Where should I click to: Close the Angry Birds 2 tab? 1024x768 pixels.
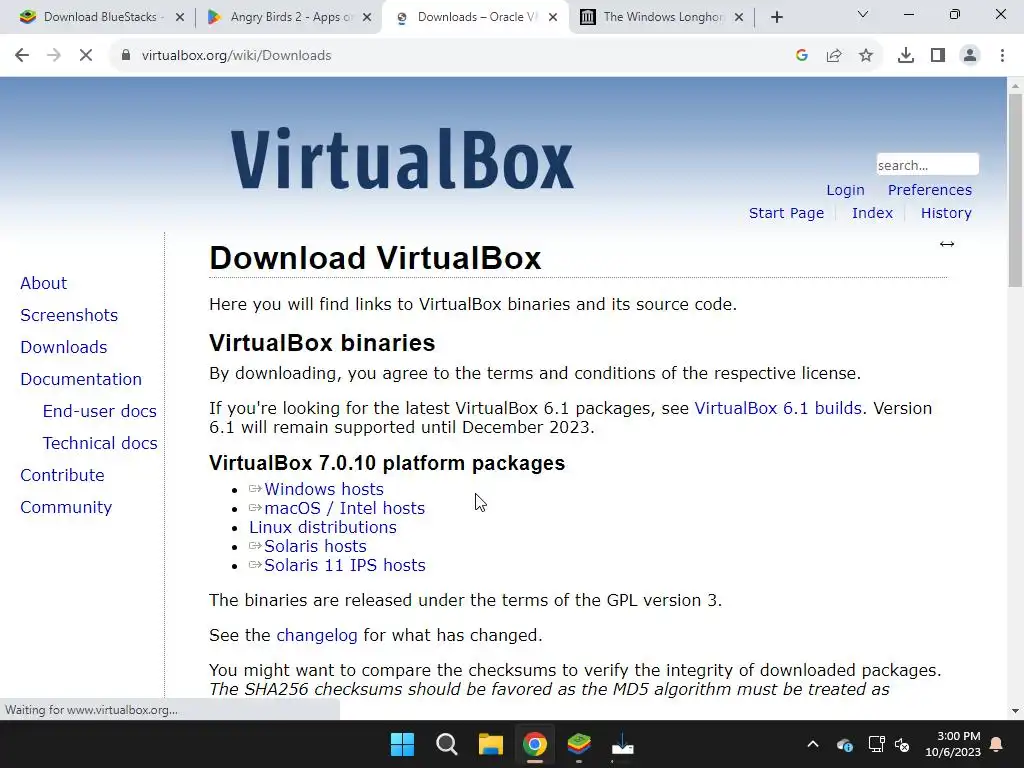point(367,17)
